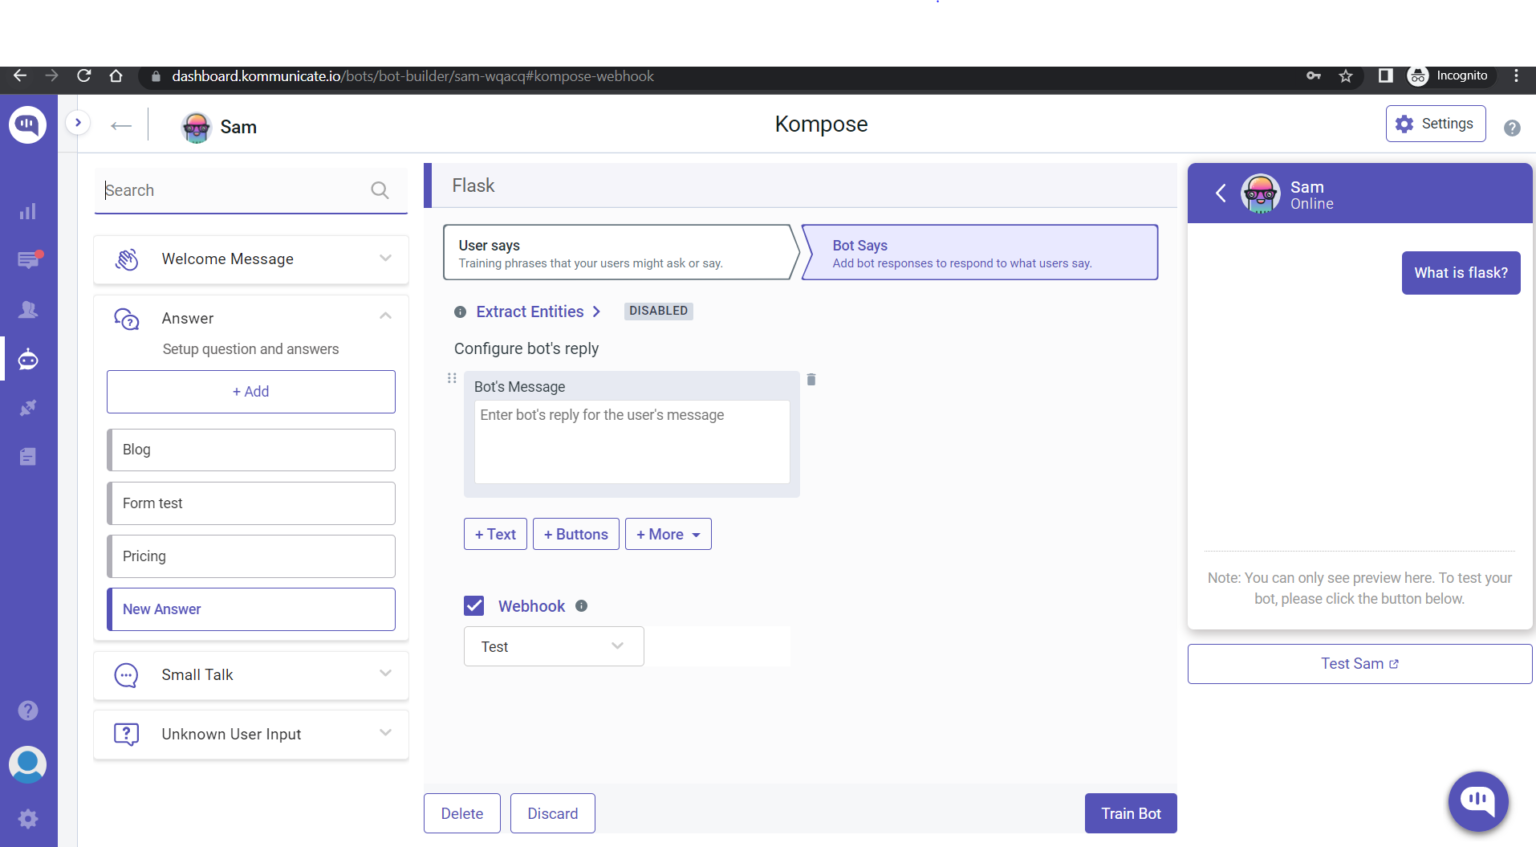
Task: Switch to the Bot Says tab
Action: pyautogui.click(x=980, y=253)
